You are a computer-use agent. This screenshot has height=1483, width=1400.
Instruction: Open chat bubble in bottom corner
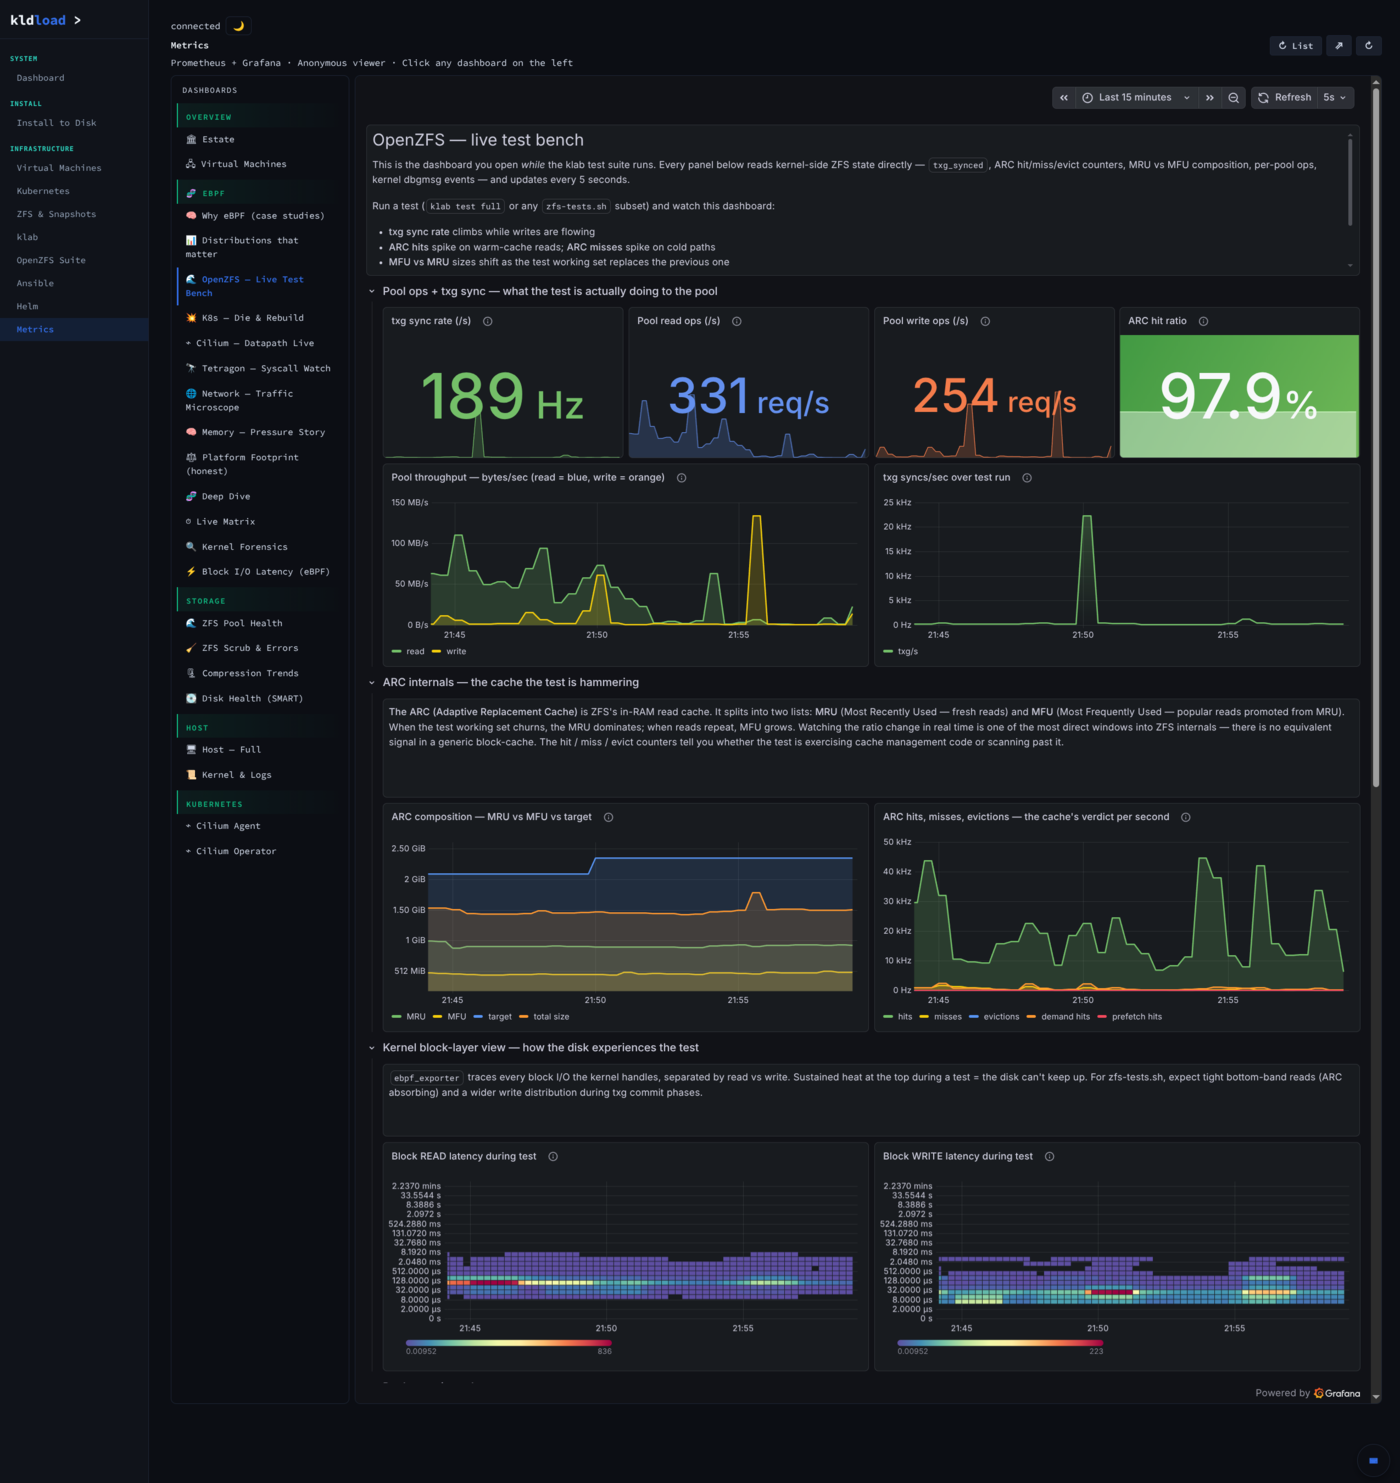(1372, 1460)
